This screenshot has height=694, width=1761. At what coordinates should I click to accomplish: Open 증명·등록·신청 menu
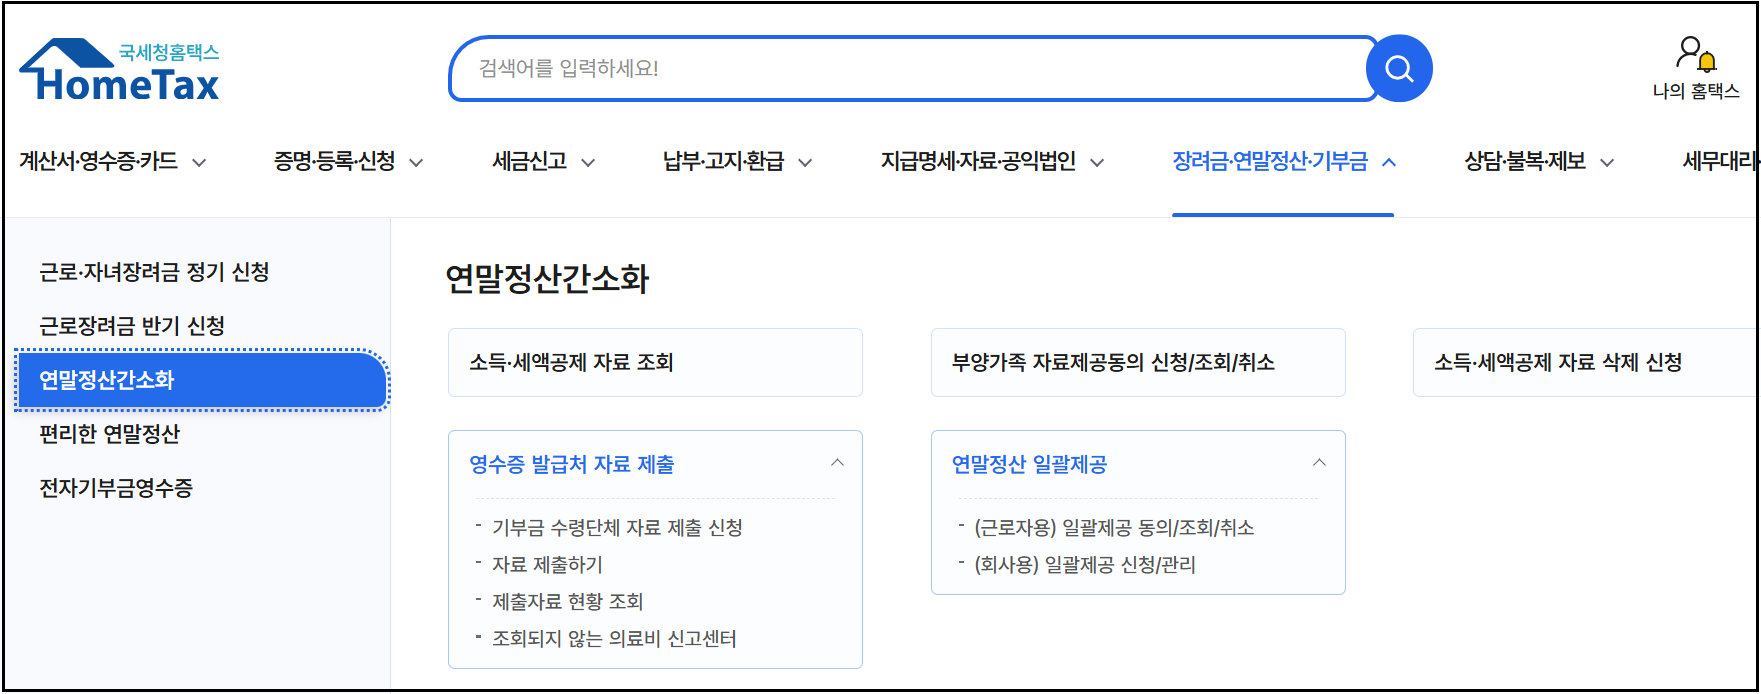pos(335,161)
